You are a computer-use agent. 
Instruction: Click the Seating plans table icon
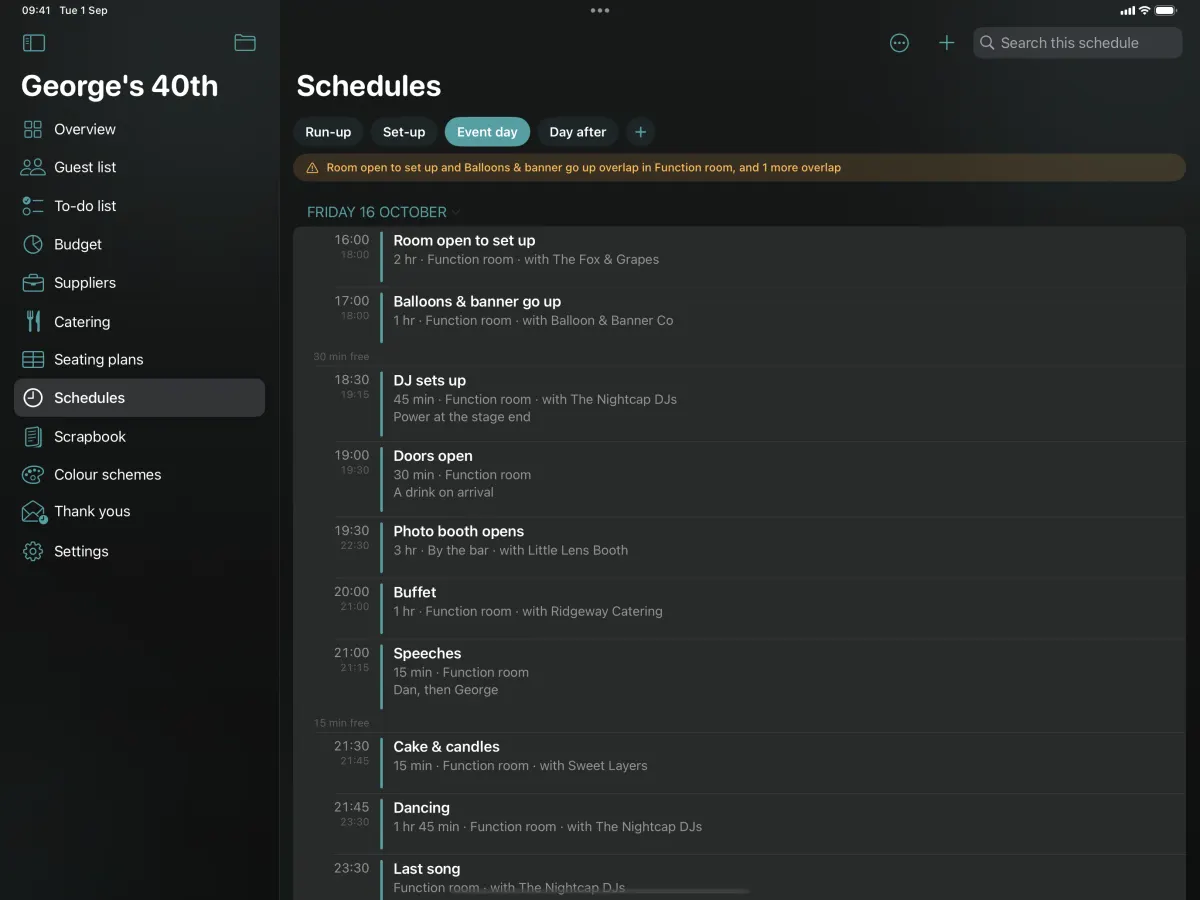pyautogui.click(x=33, y=359)
